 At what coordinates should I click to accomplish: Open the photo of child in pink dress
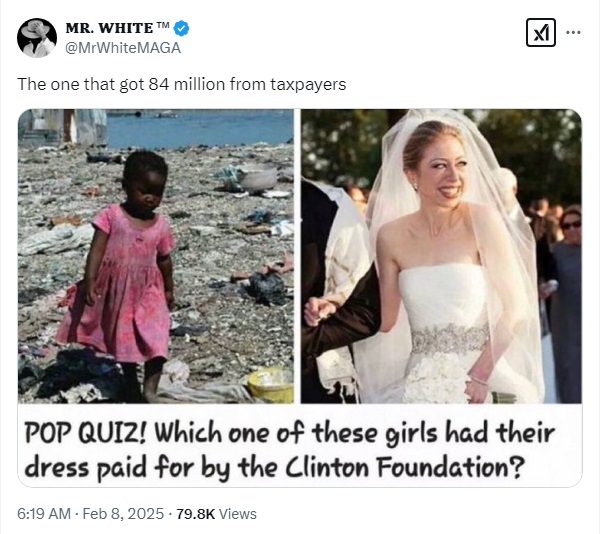point(156,256)
